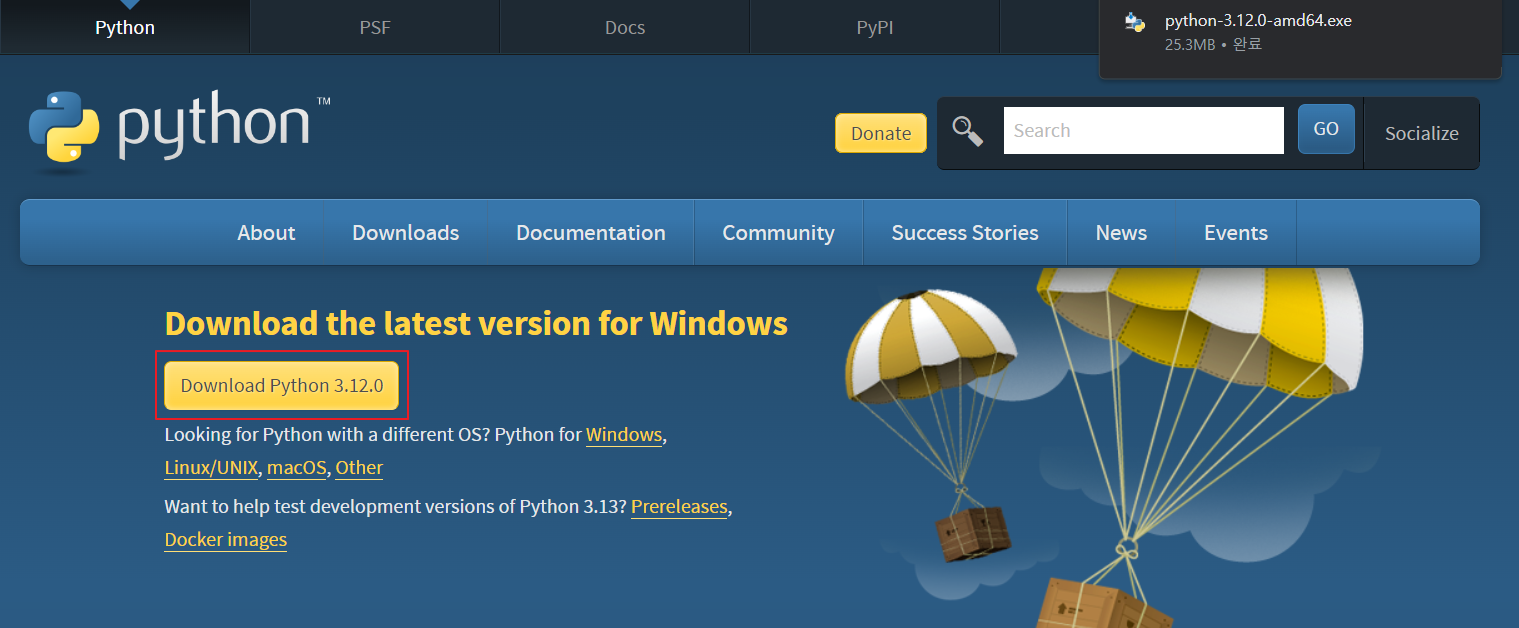Open the Success Stories menu
The image size is (1519, 628).
[x=965, y=232]
